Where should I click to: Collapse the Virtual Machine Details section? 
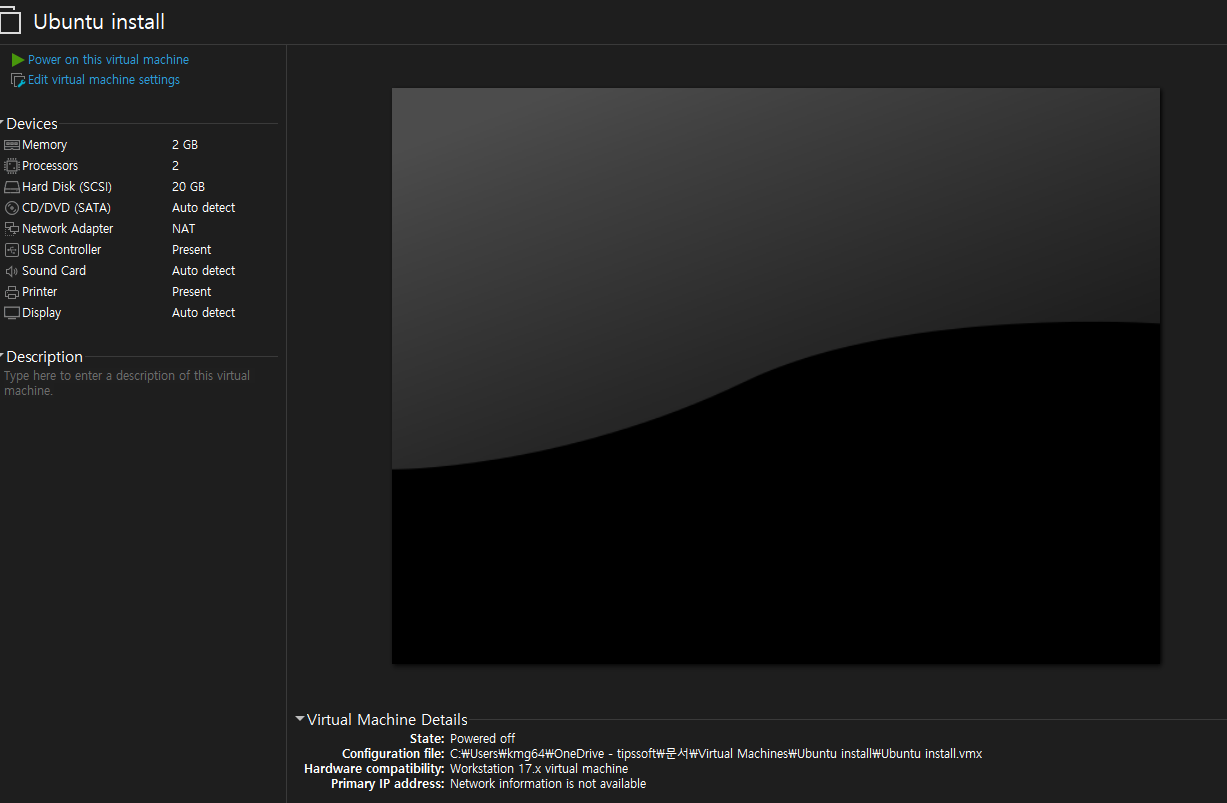pos(300,719)
